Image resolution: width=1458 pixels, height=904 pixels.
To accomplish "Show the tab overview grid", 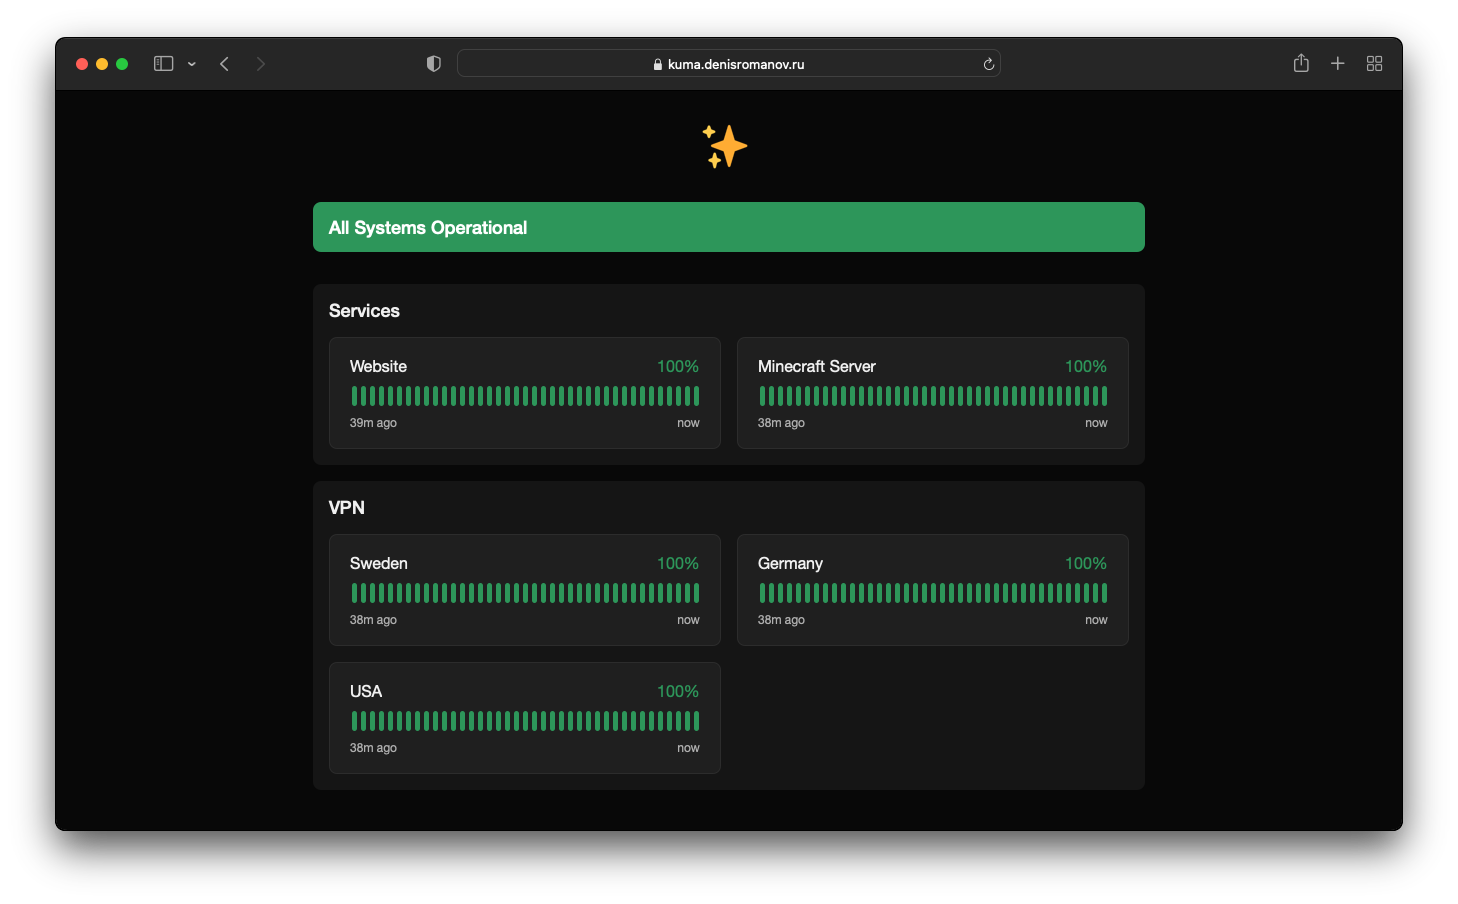I will 1374,64.
